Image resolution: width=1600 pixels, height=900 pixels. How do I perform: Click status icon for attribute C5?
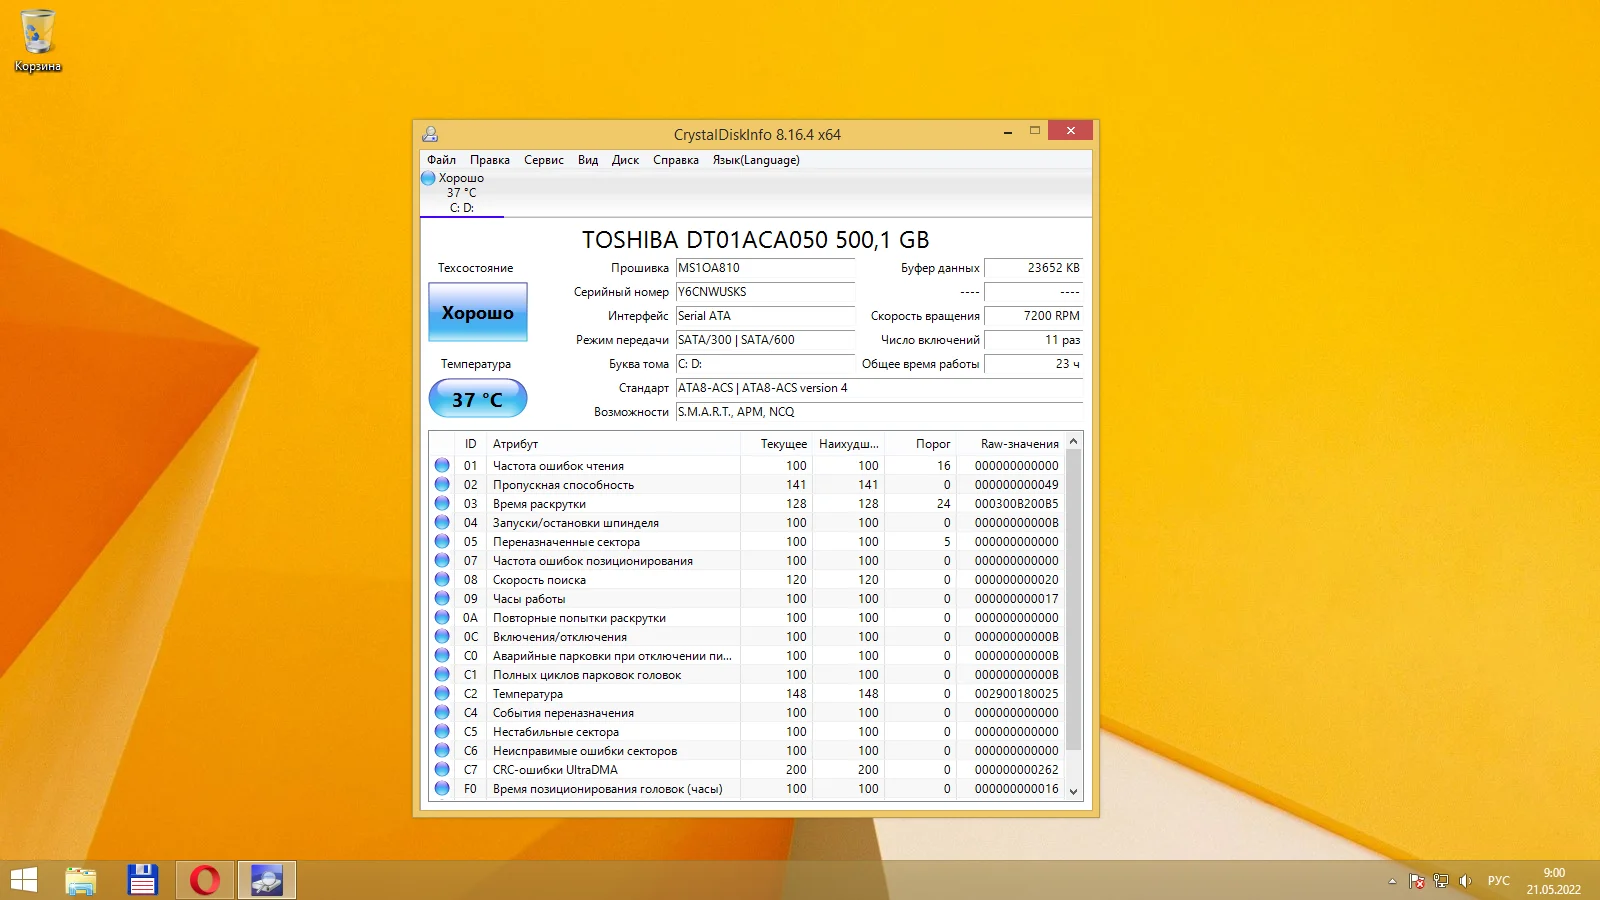tap(442, 731)
